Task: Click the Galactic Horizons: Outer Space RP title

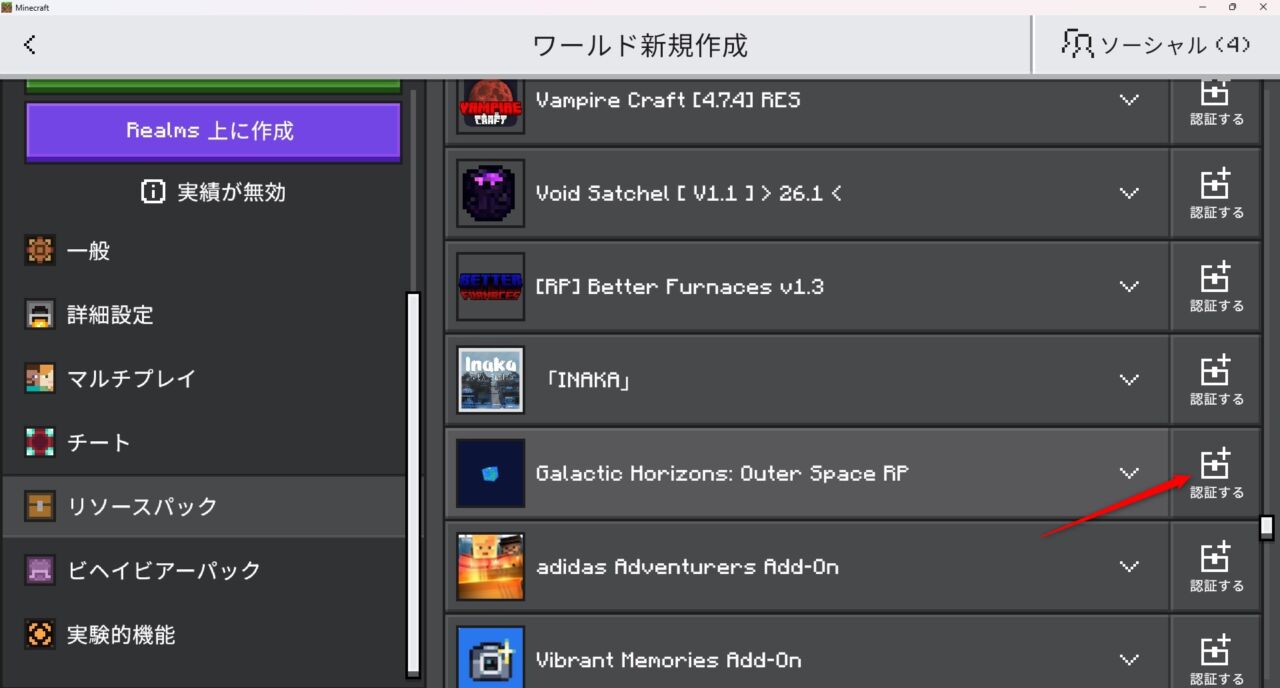Action: coord(722,473)
